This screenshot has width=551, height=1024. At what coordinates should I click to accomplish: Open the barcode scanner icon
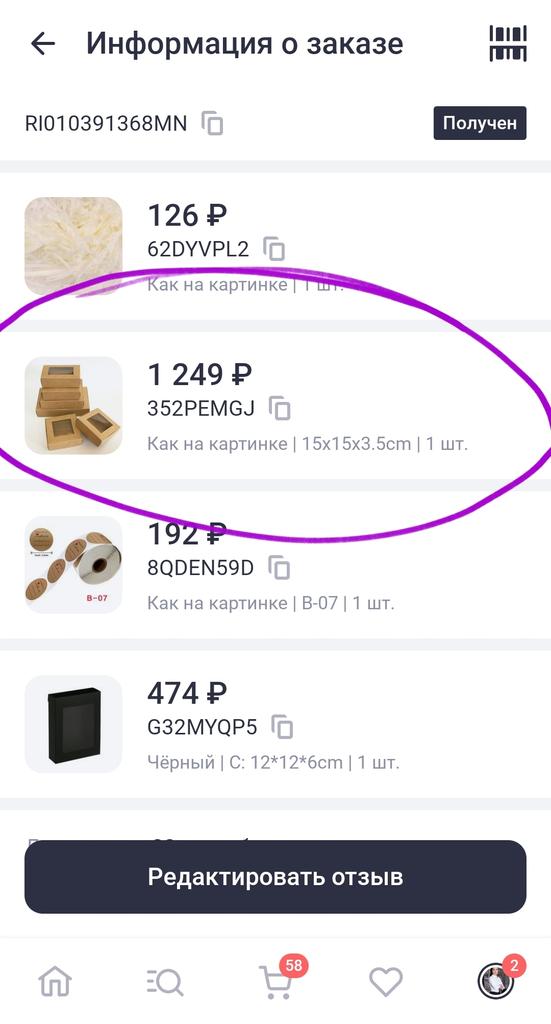(x=508, y=44)
